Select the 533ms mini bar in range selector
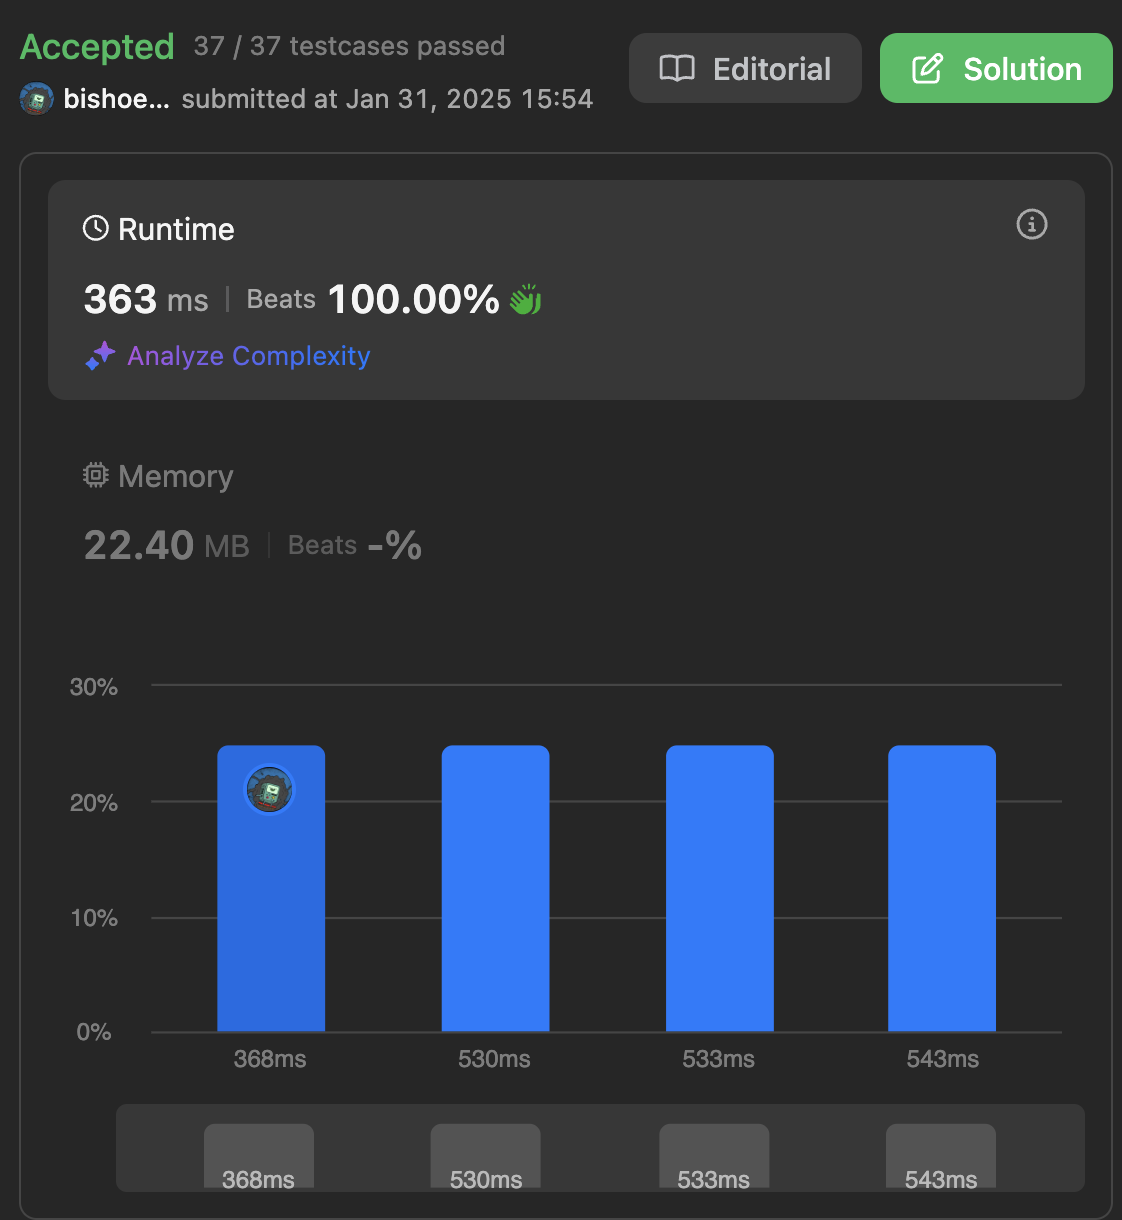 coord(714,1156)
